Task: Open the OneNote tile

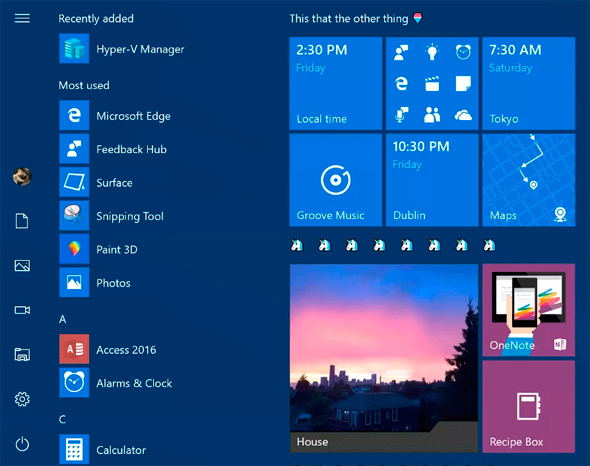Action: tap(529, 310)
